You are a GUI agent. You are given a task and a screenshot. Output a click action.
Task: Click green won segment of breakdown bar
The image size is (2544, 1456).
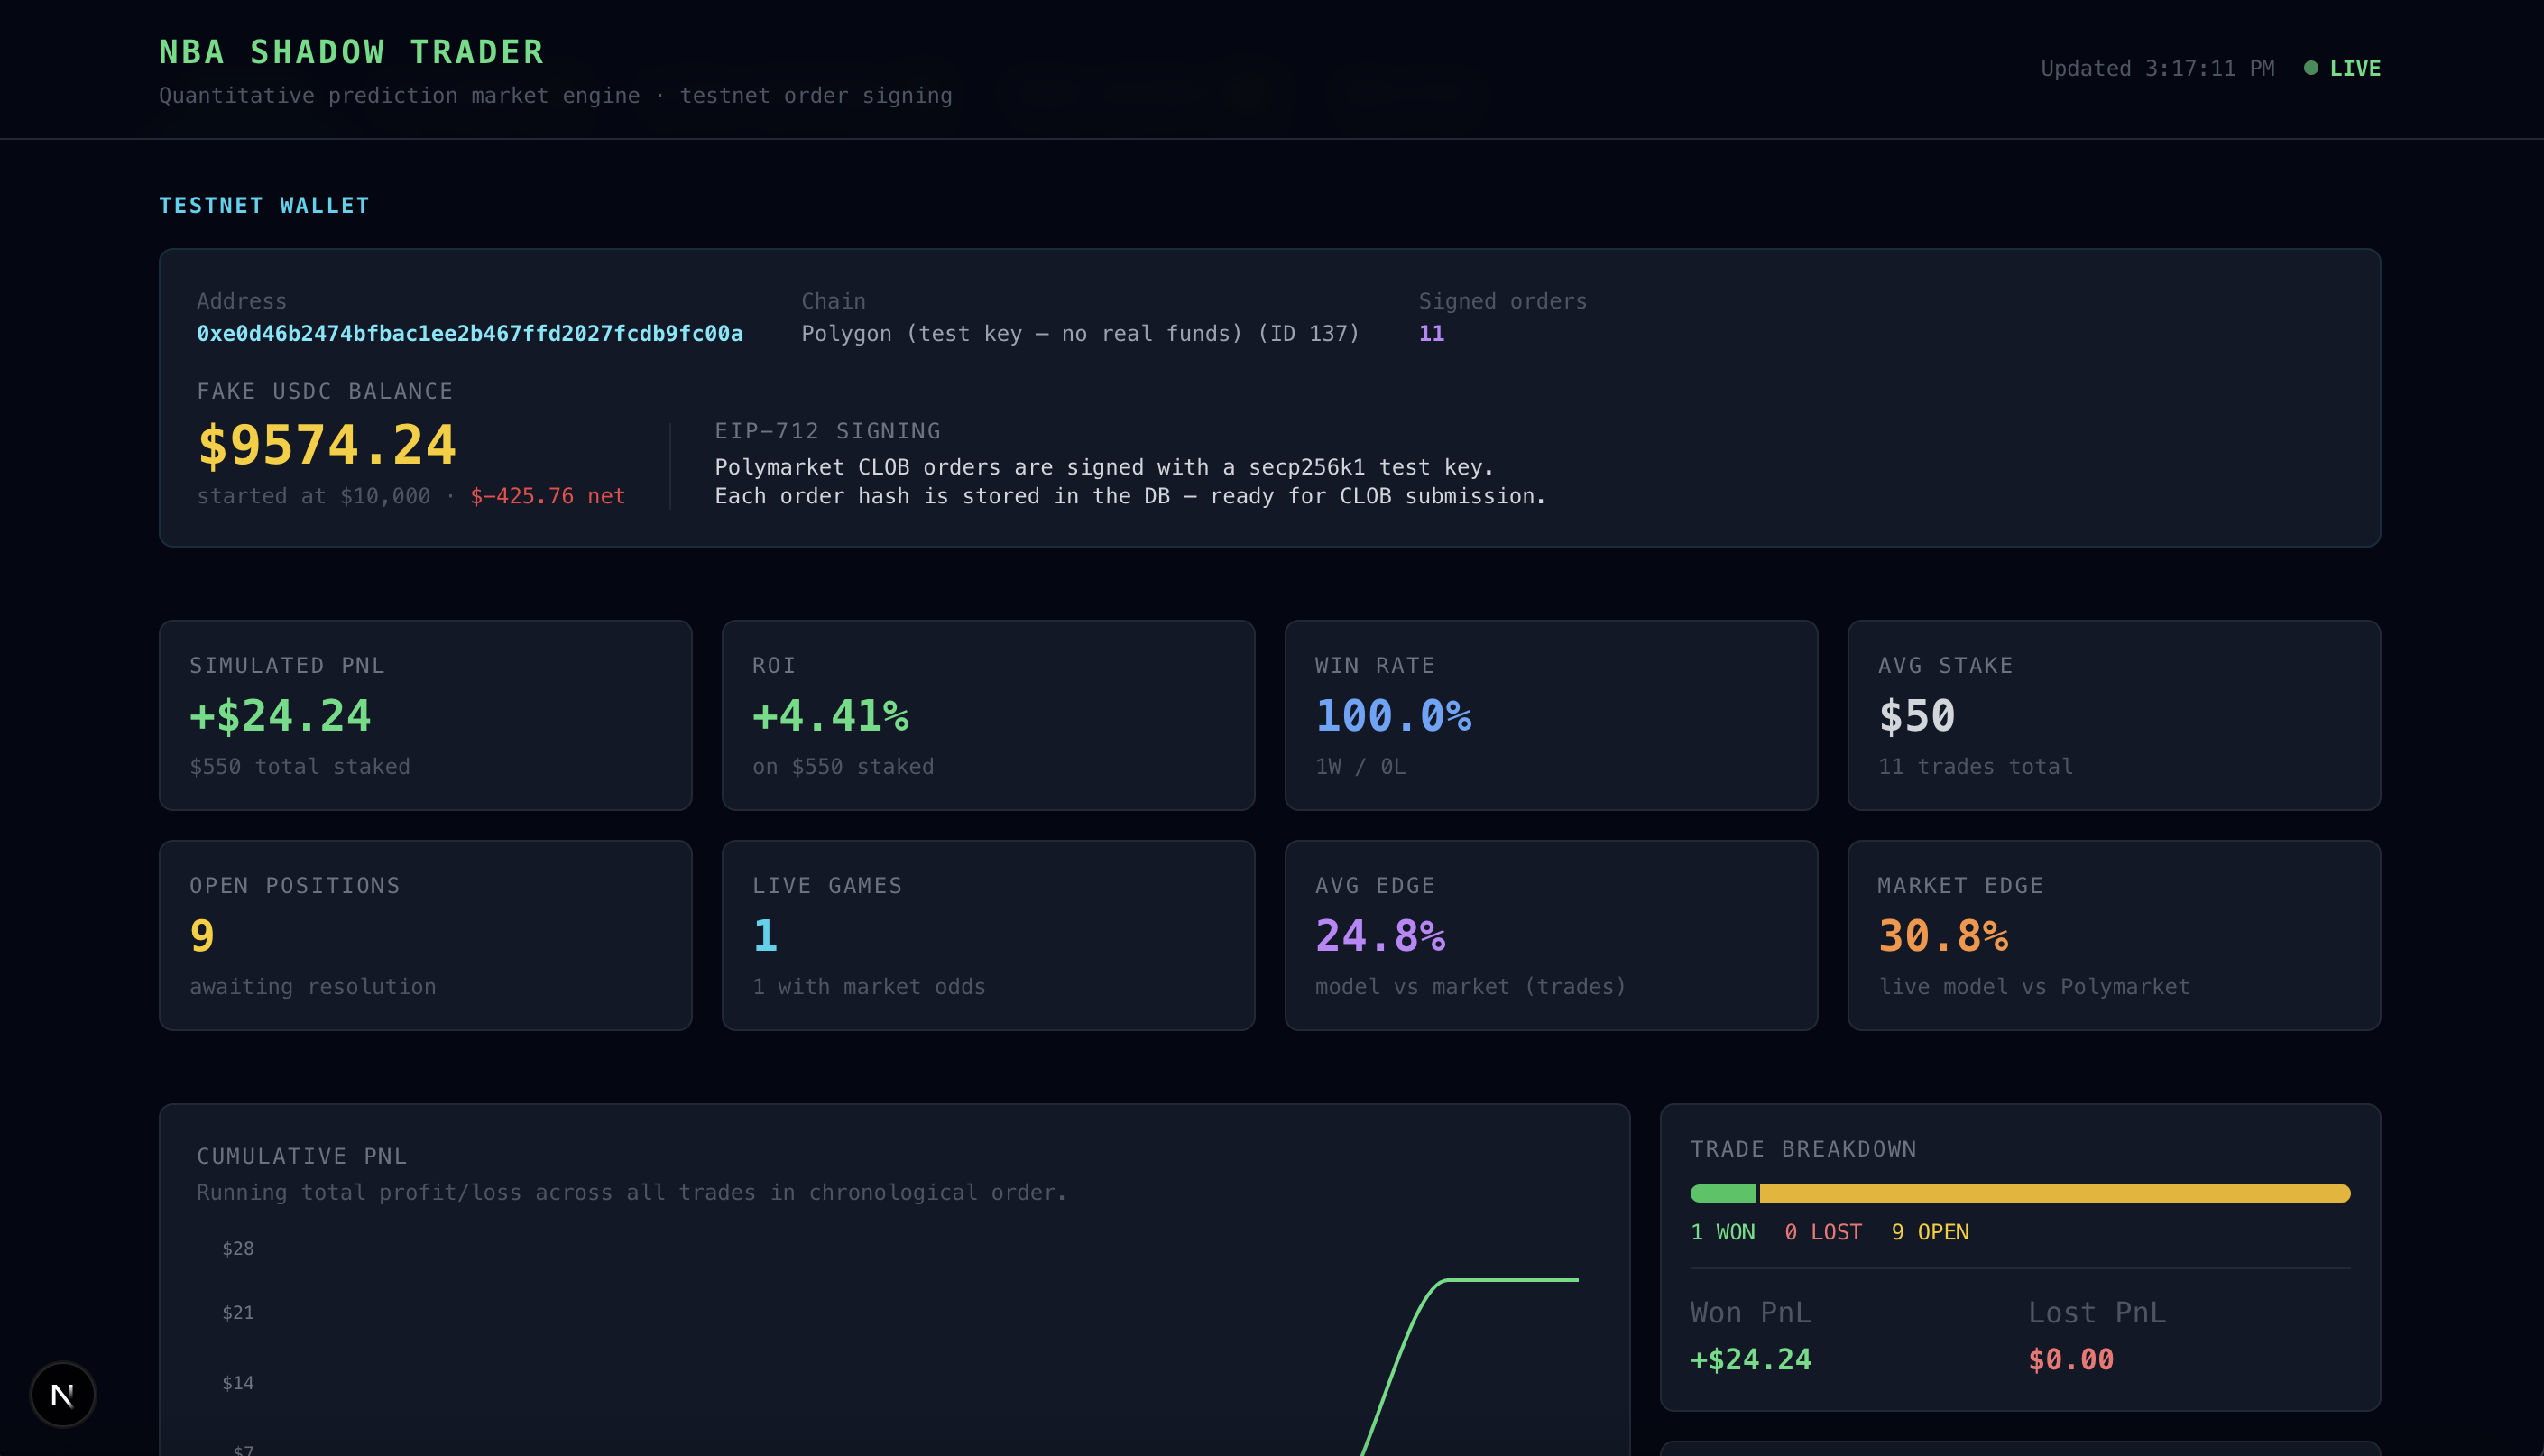click(x=1722, y=1193)
